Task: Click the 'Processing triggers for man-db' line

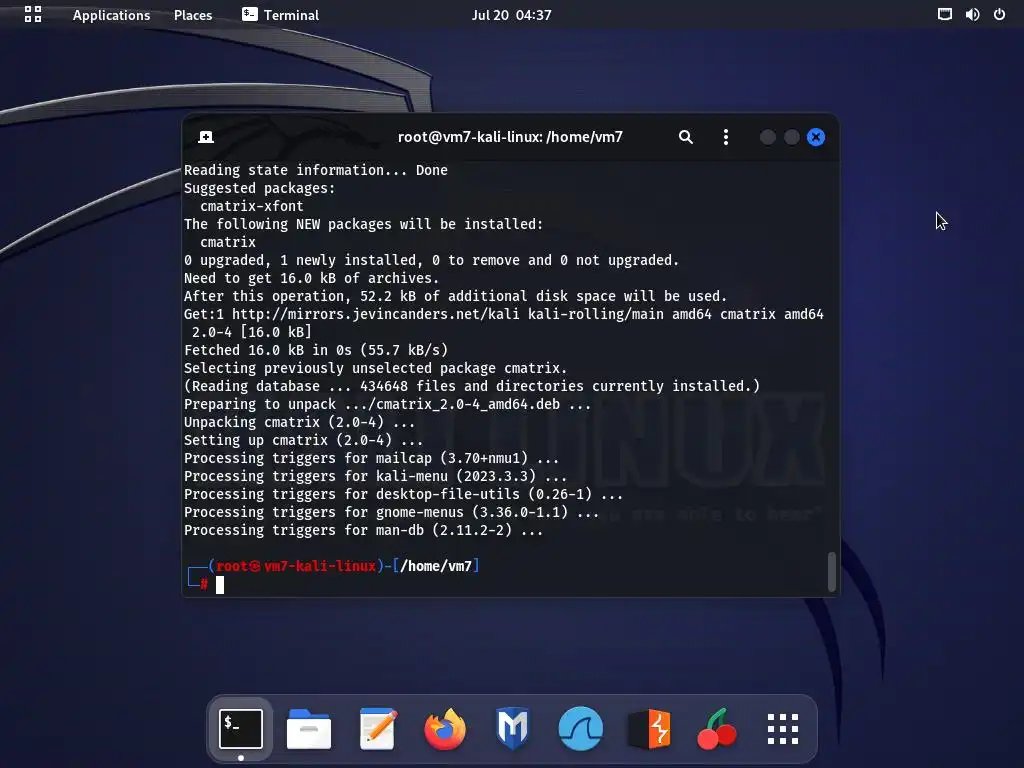Action: pyautogui.click(x=363, y=530)
